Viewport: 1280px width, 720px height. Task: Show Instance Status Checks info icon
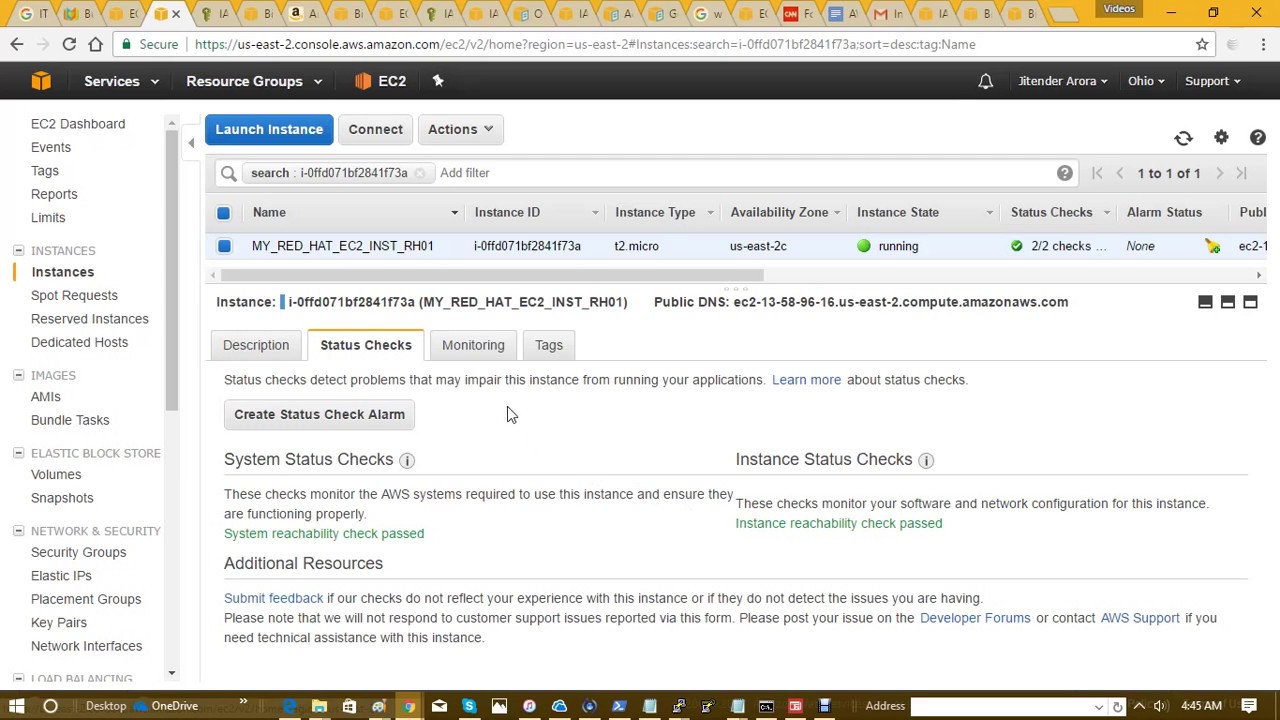pyautogui.click(x=926, y=460)
